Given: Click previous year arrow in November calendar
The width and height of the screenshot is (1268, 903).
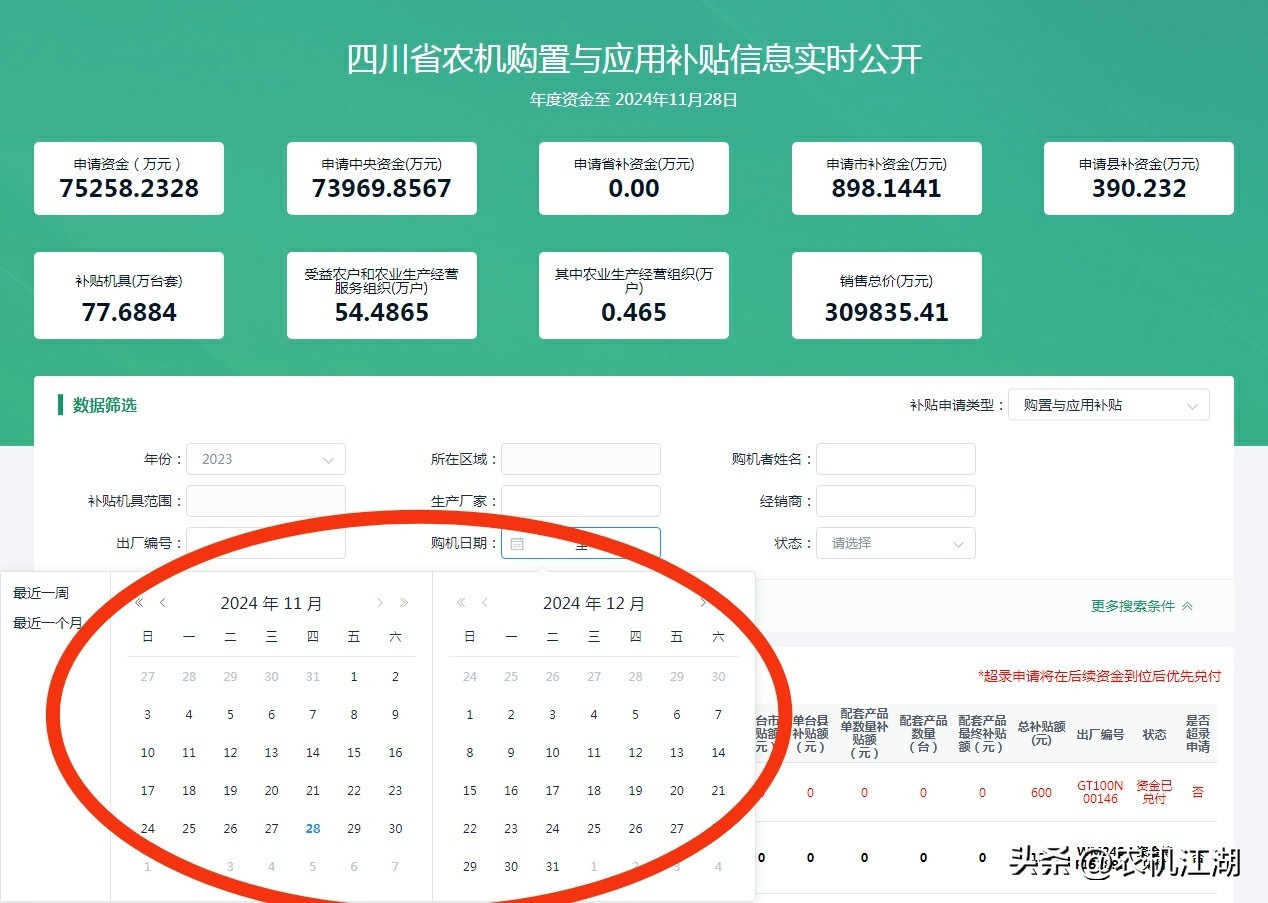Looking at the screenshot, I should coord(139,602).
